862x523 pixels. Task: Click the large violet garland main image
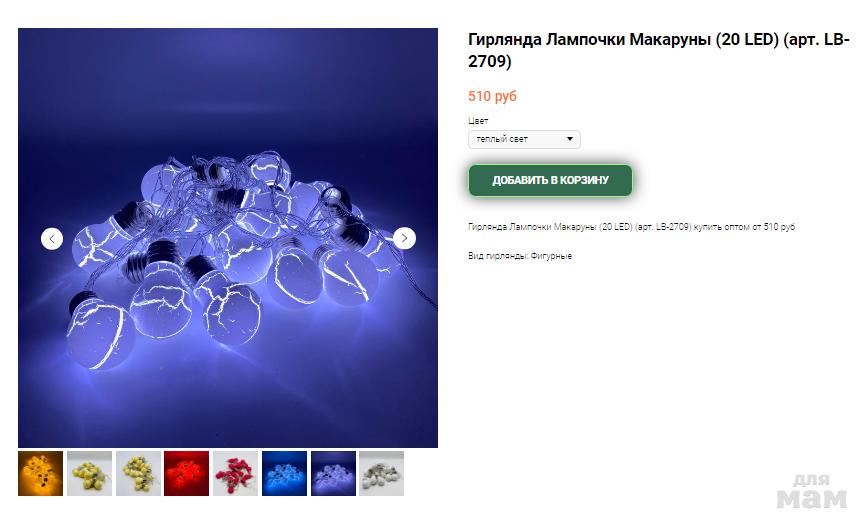228,238
